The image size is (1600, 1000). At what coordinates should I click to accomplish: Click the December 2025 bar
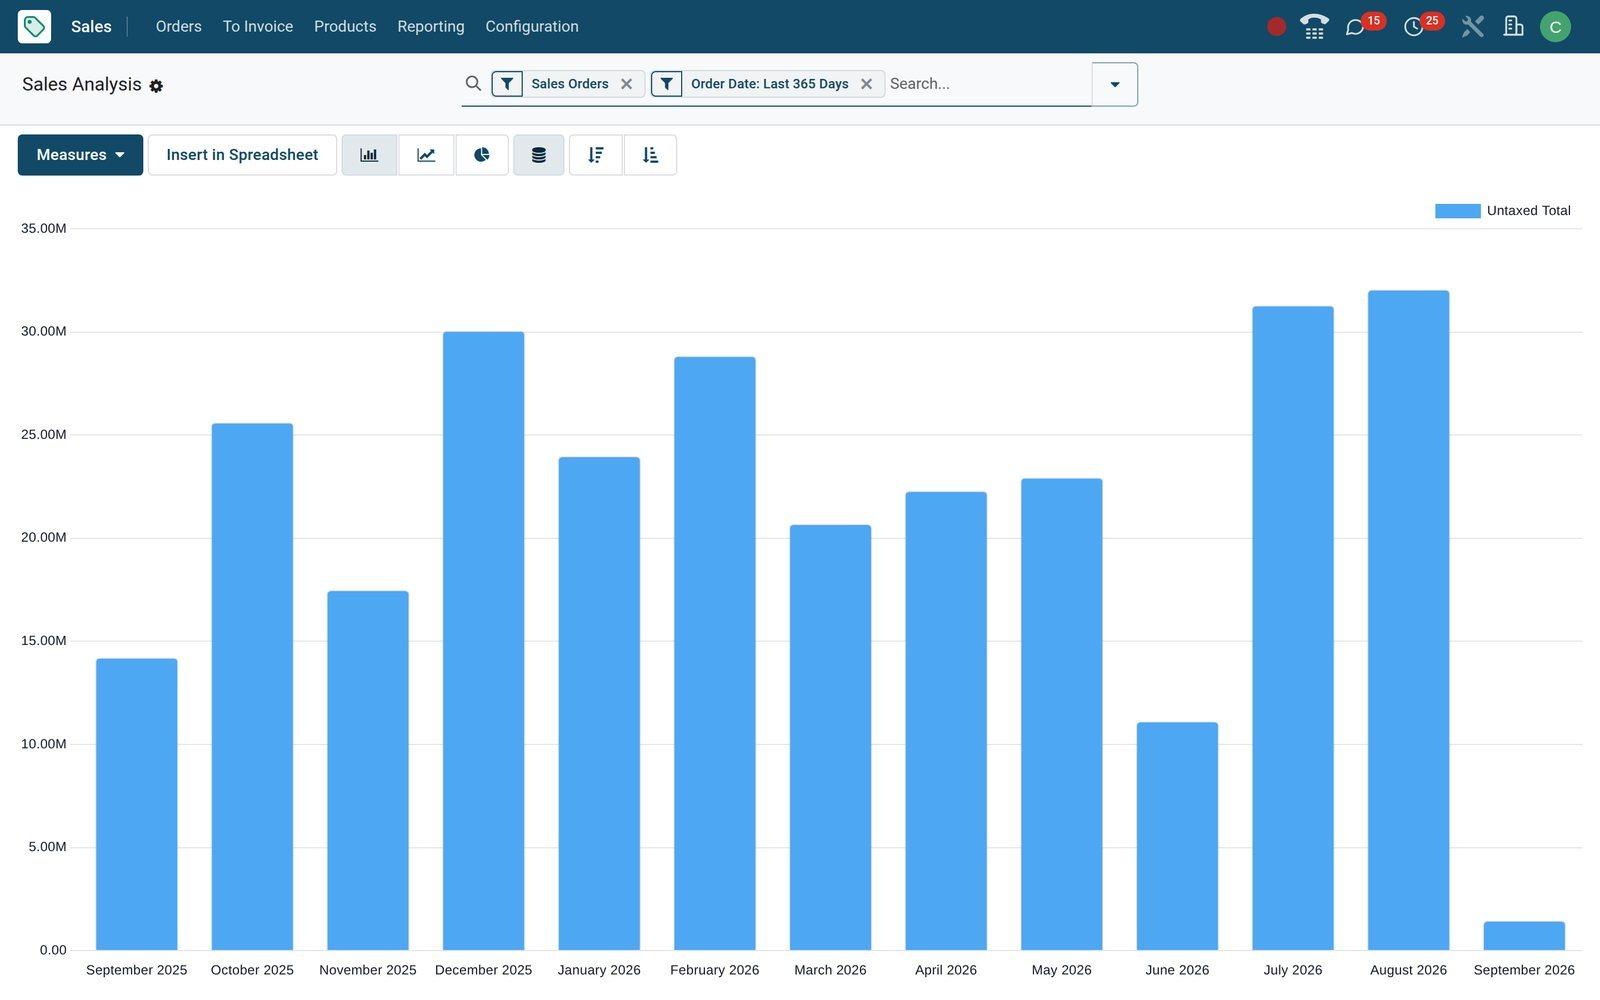[483, 641]
